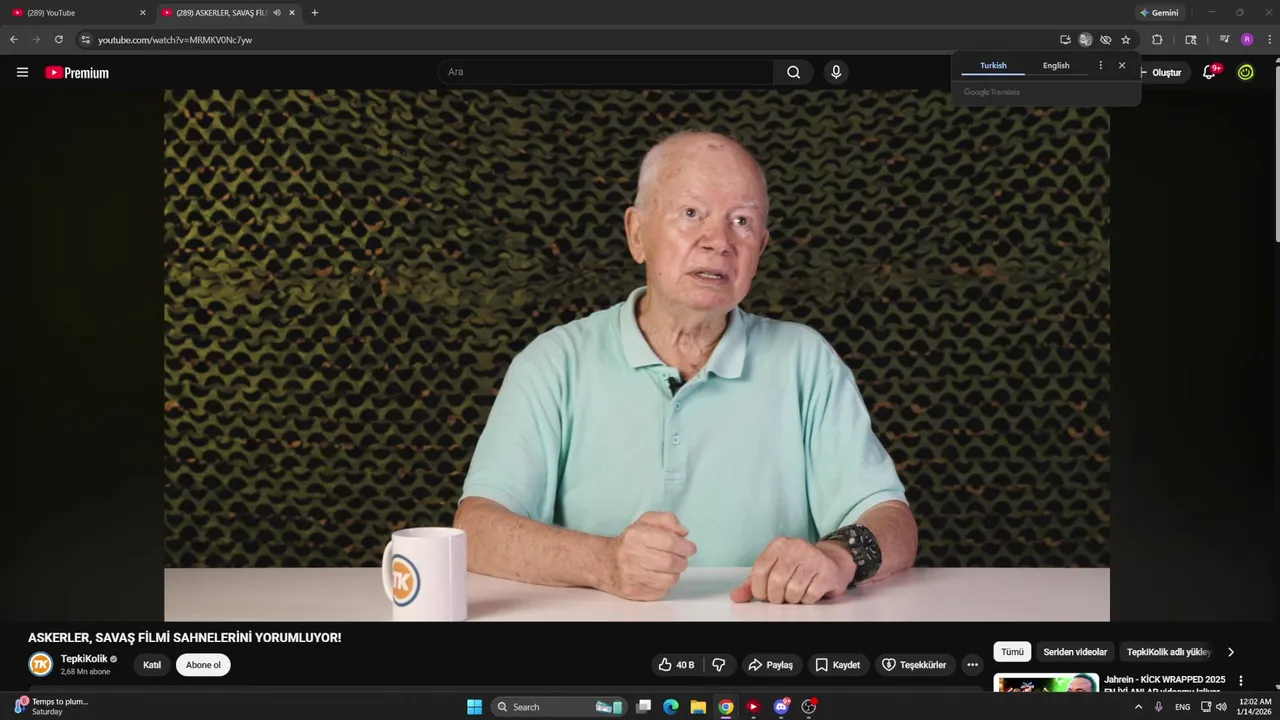Viewport: 1280px width, 720px height.
Task: Close the (289) YouTube tab
Action: [x=142, y=13]
